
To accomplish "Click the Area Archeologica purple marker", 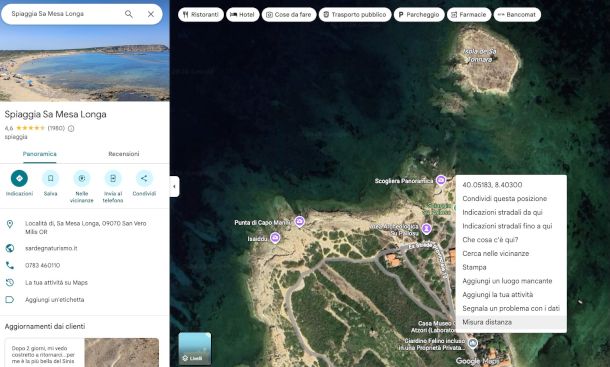I will [x=426, y=228].
